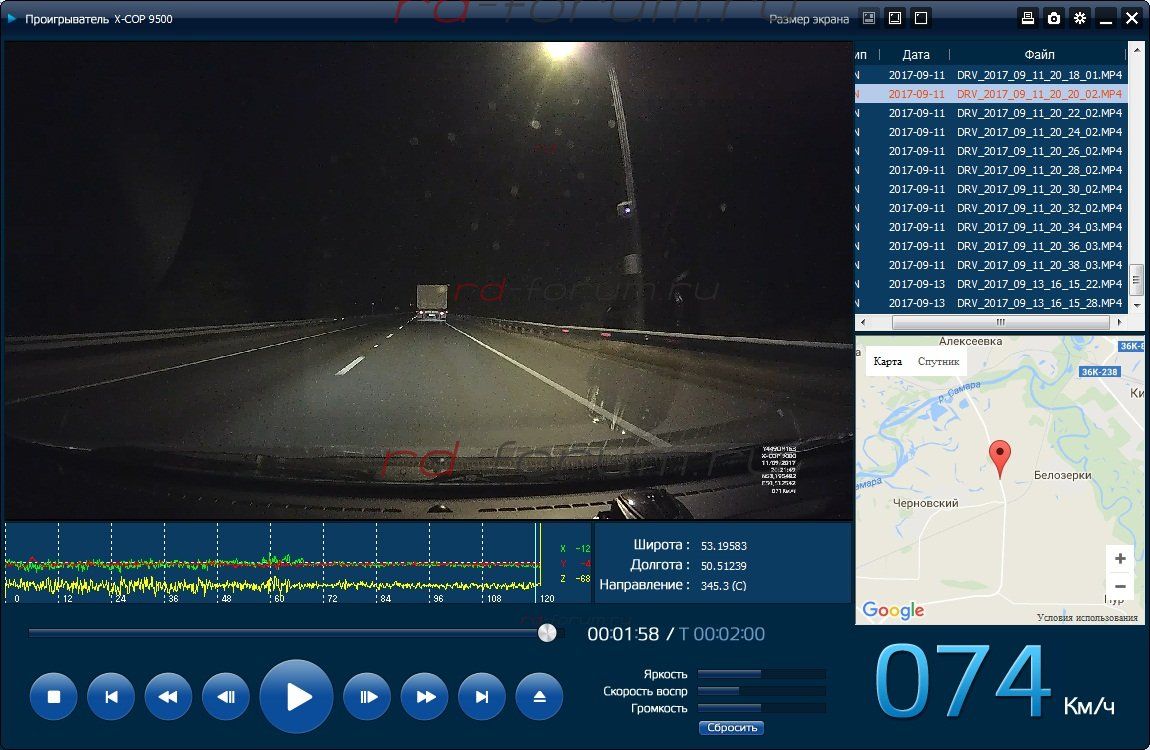Skip to the next video file
The width and height of the screenshot is (1150, 750).
pyautogui.click(x=482, y=697)
